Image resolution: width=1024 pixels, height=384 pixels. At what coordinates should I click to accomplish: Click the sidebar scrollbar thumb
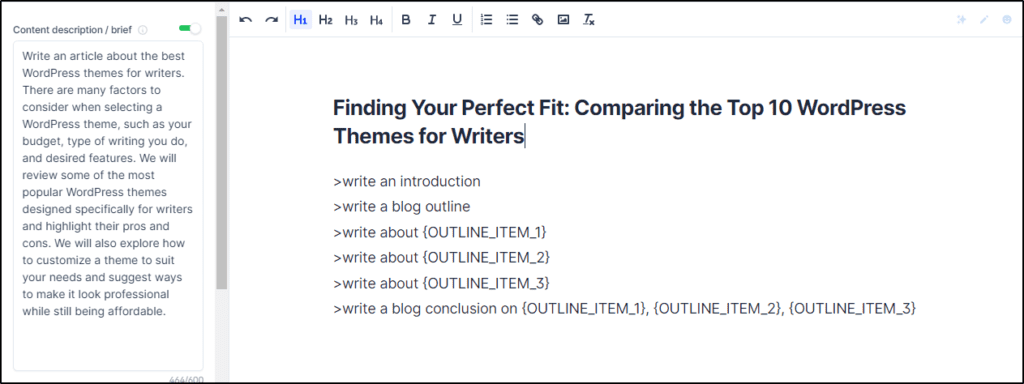(222, 152)
